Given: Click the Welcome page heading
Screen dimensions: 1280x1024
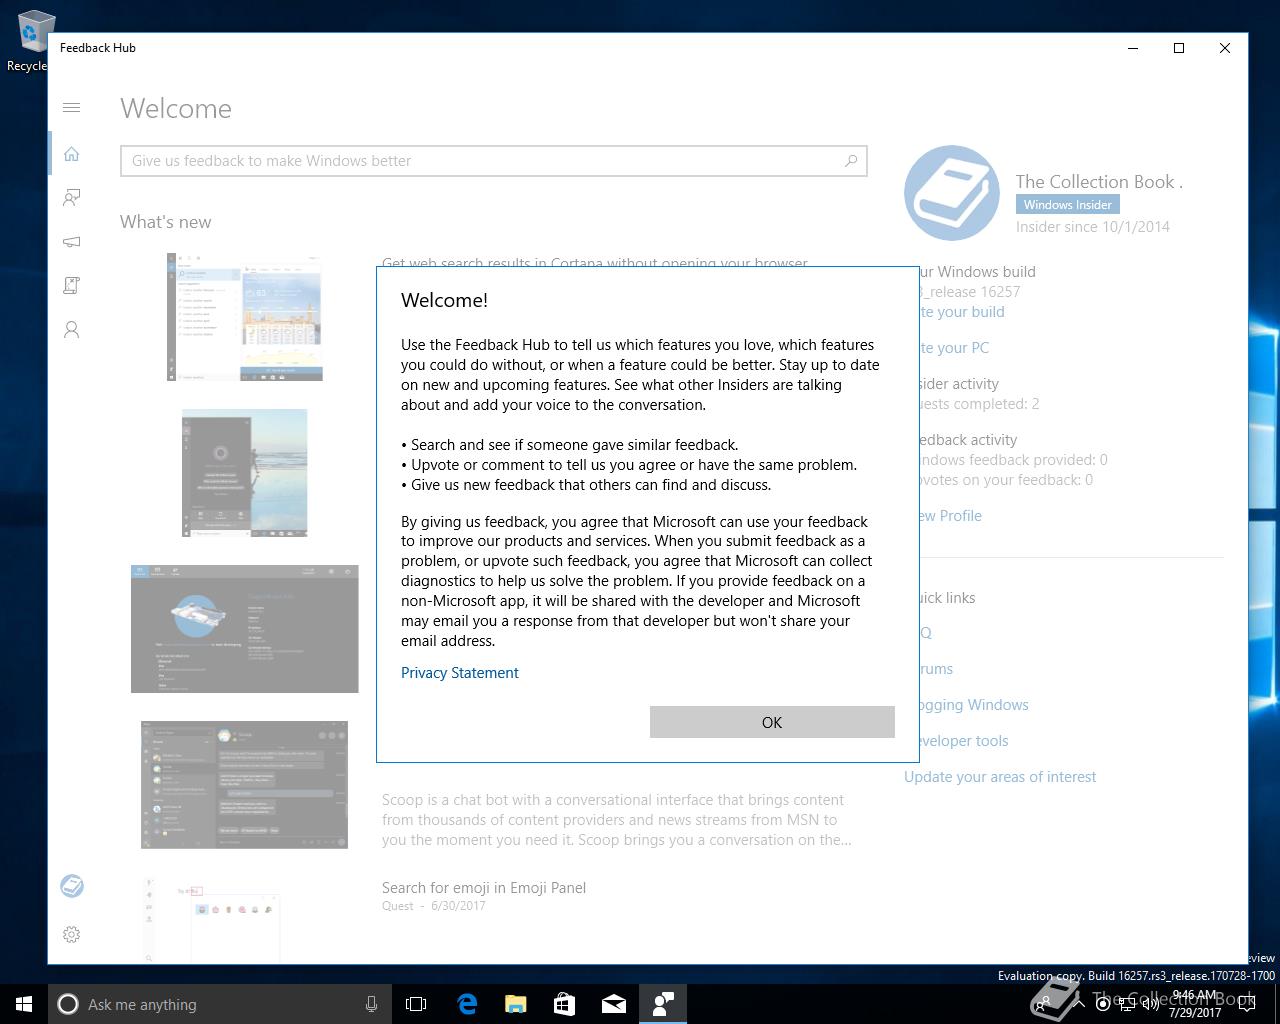Looking at the screenshot, I should (x=176, y=108).
